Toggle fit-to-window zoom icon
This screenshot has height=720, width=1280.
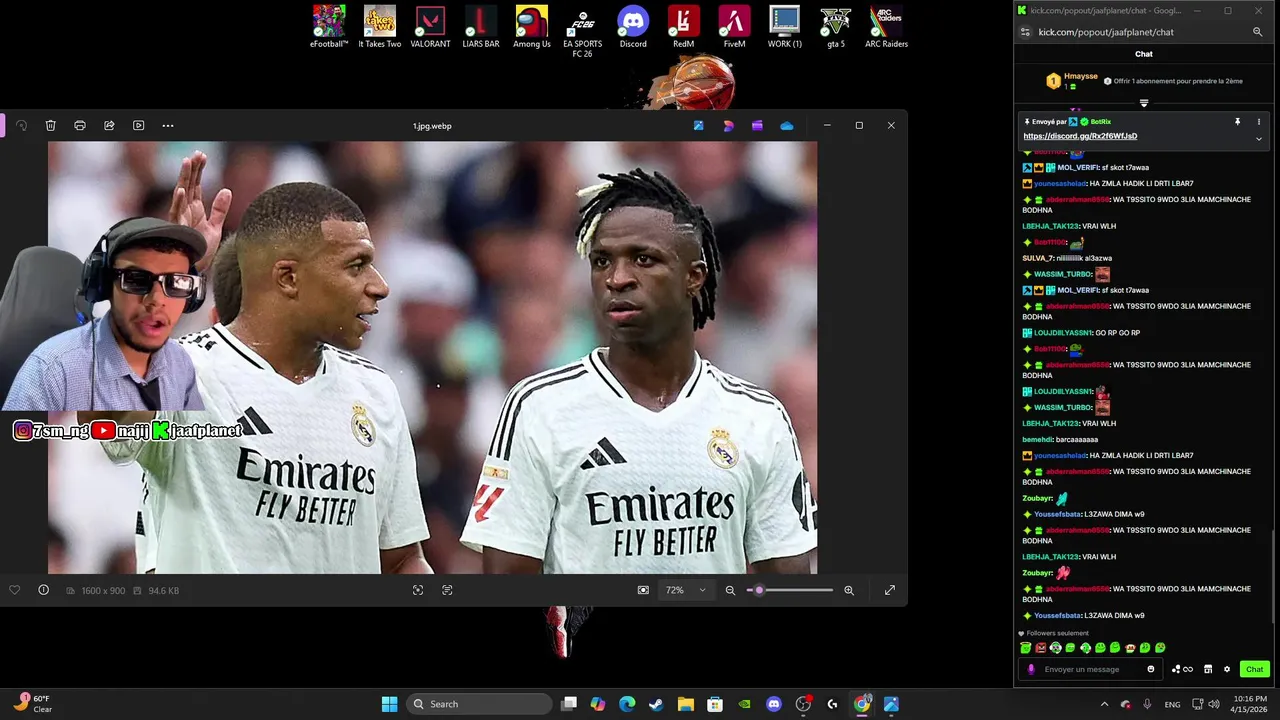(x=643, y=590)
